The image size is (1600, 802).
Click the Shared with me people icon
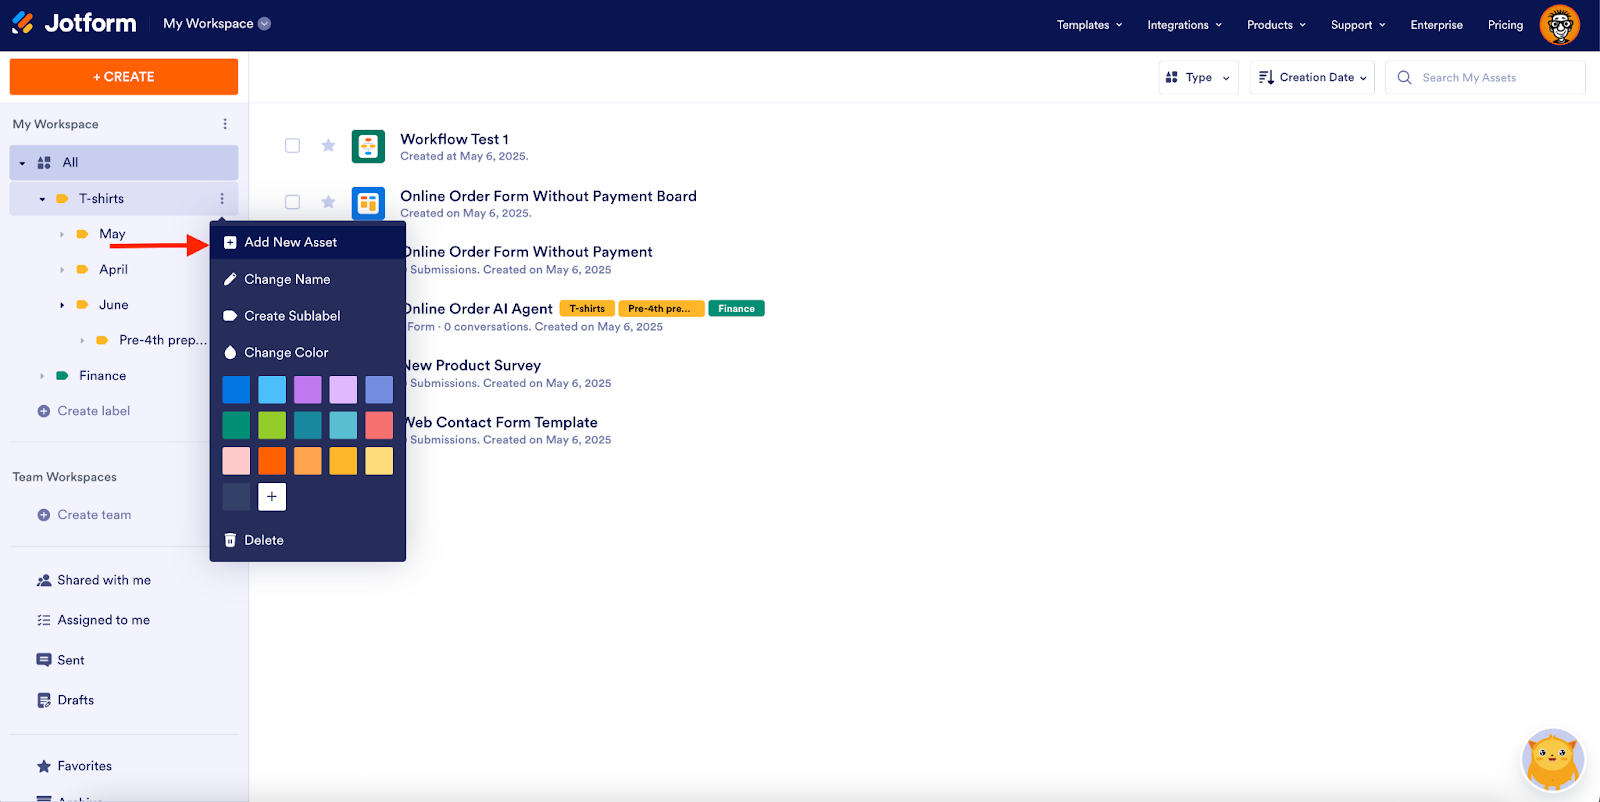click(44, 580)
